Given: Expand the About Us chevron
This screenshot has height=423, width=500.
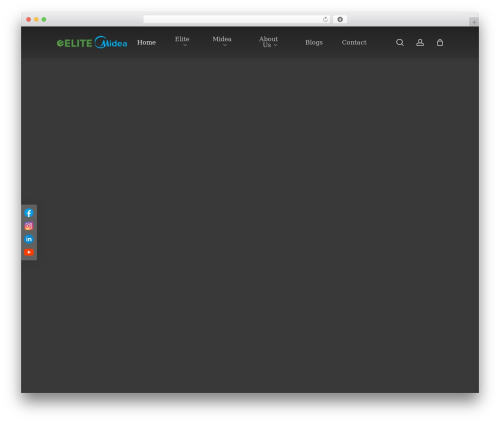Looking at the screenshot, I should [275, 45].
